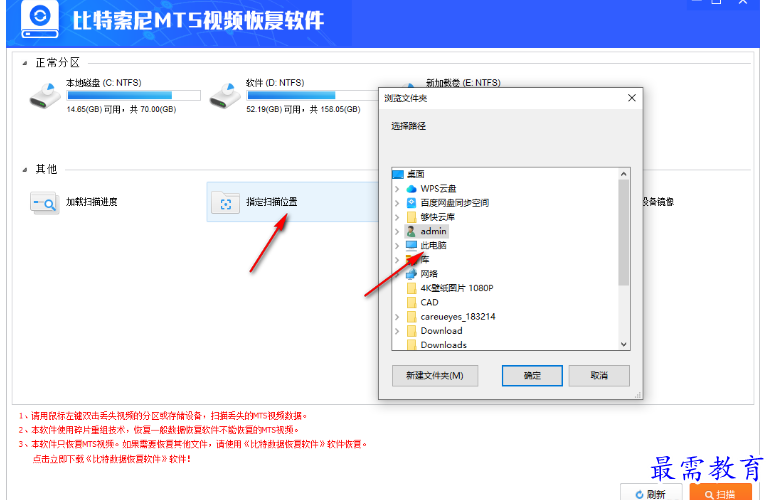Image resolution: width=772 pixels, height=500 pixels.
Task: Click the app logo in the title bar
Action: coord(40,20)
